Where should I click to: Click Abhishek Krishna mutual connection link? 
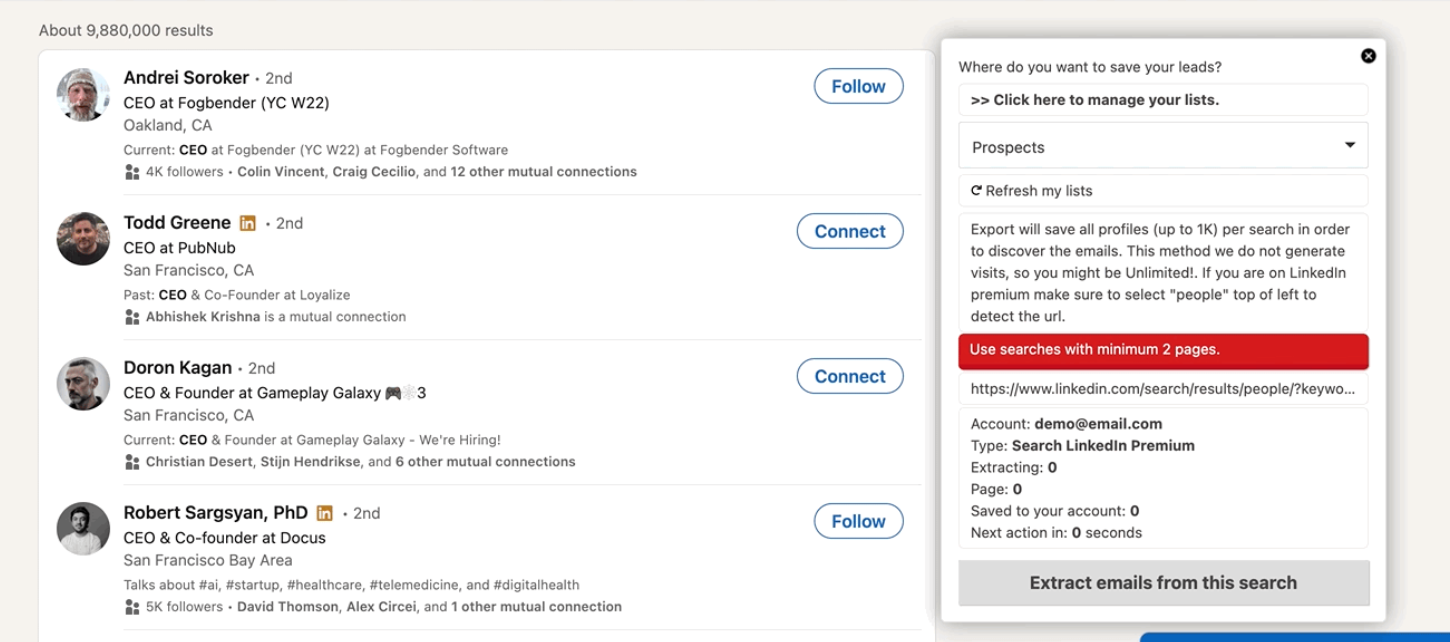(x=203, y=317)
